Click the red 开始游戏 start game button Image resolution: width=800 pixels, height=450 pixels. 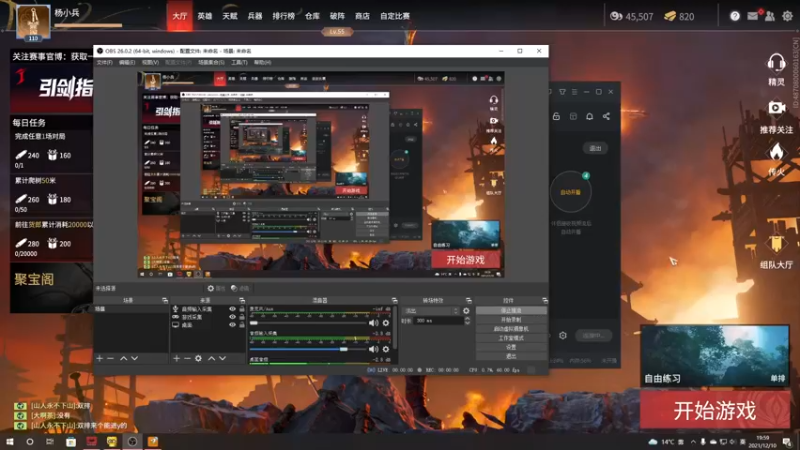(715, 410)
